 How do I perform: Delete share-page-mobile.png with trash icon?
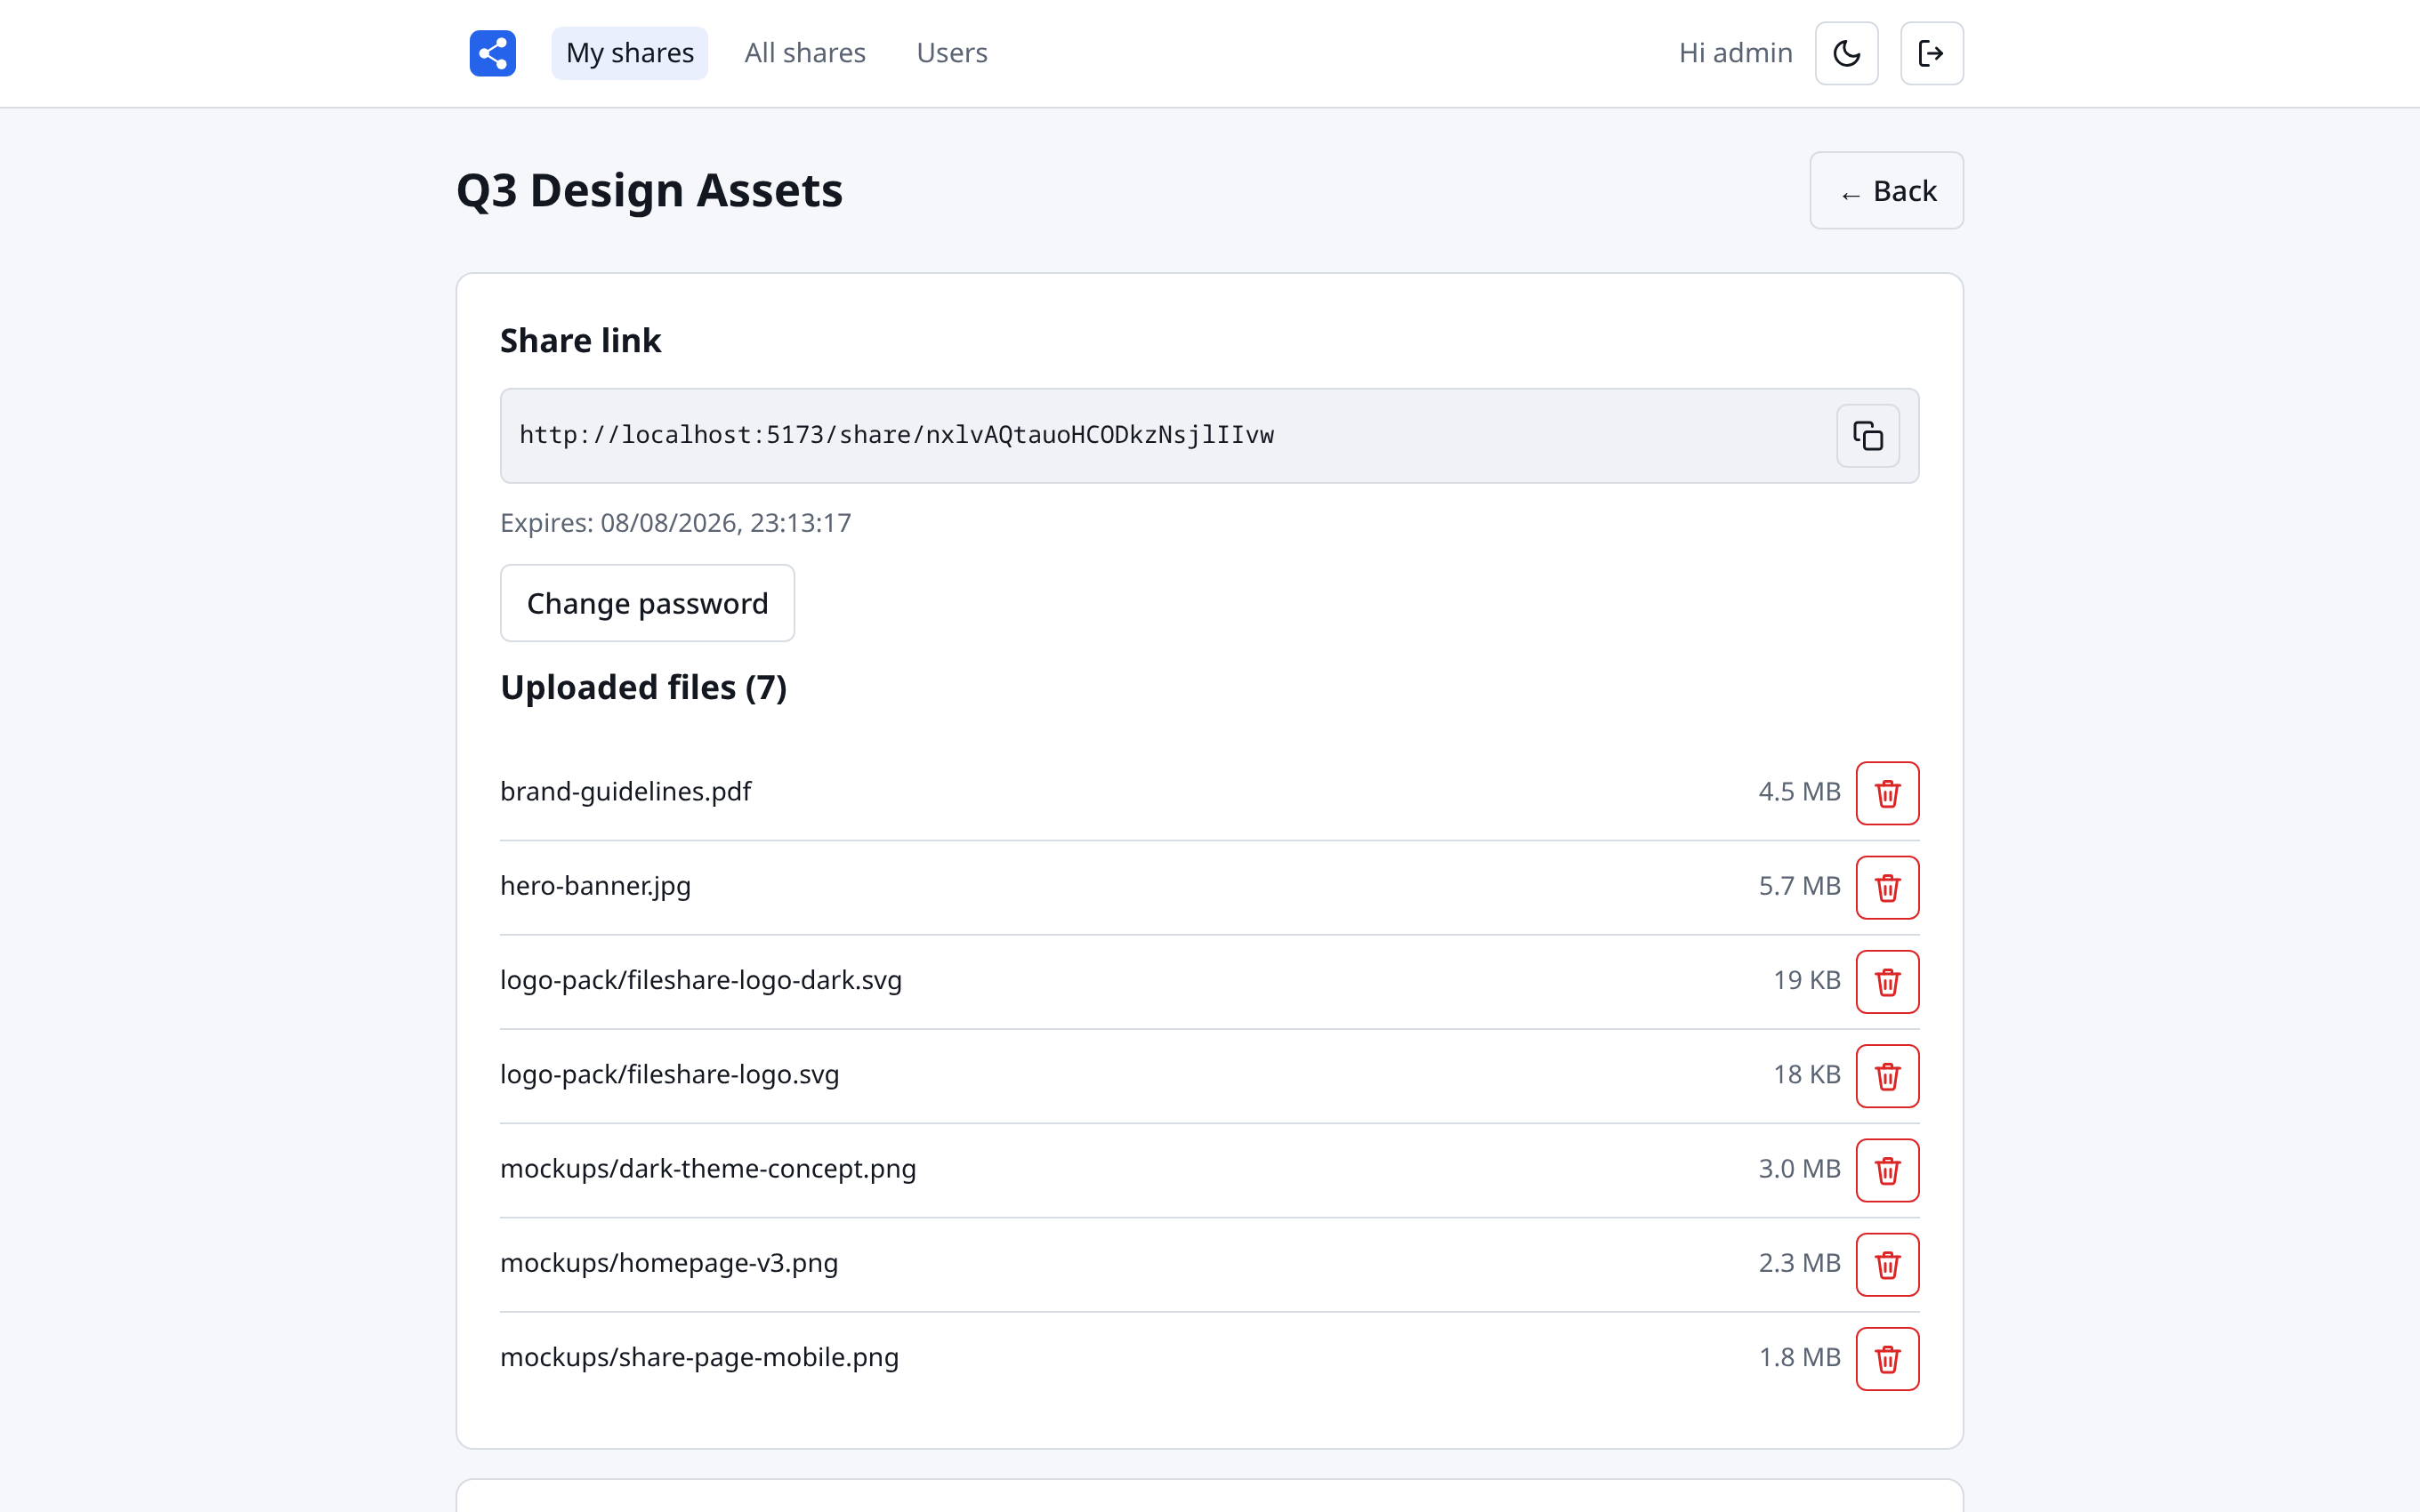pyautogui.click(x=1887, y=1358)
